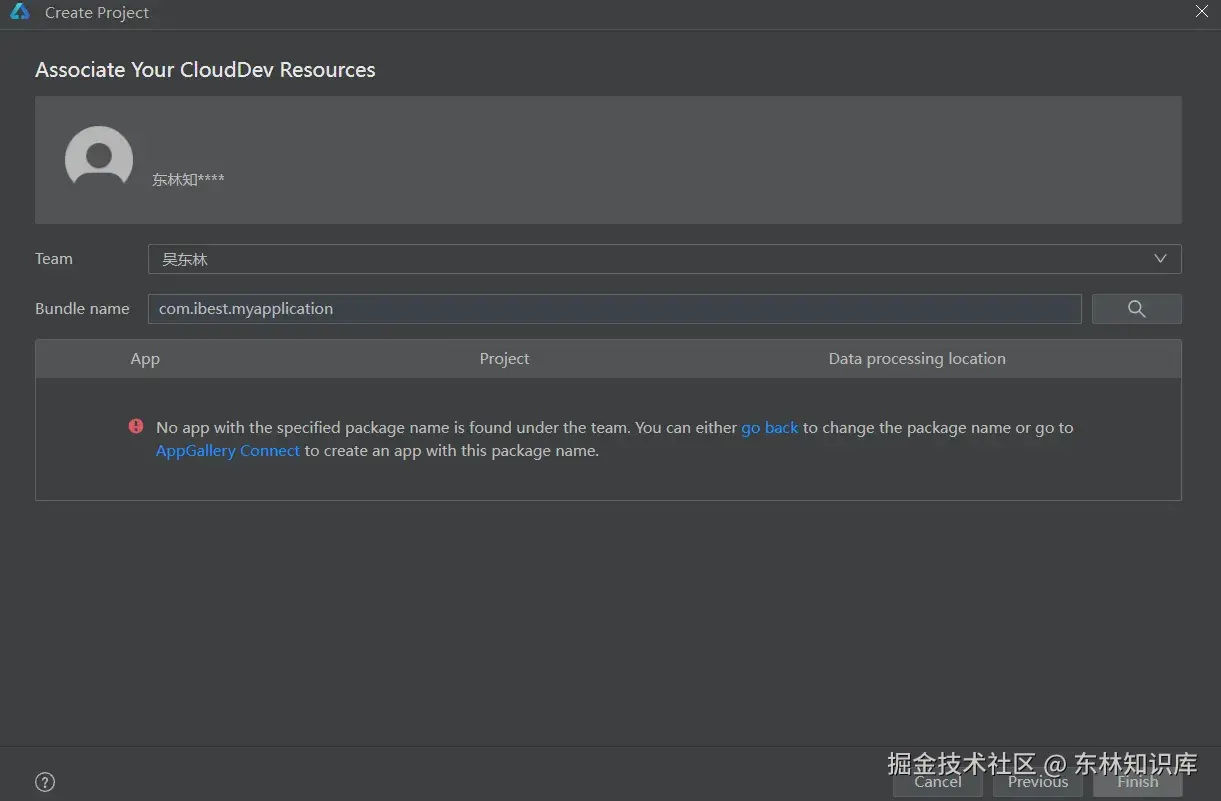Focus the Bundle name input field
The width and height of the screenshot is (1221, 801).
point(614,309)
